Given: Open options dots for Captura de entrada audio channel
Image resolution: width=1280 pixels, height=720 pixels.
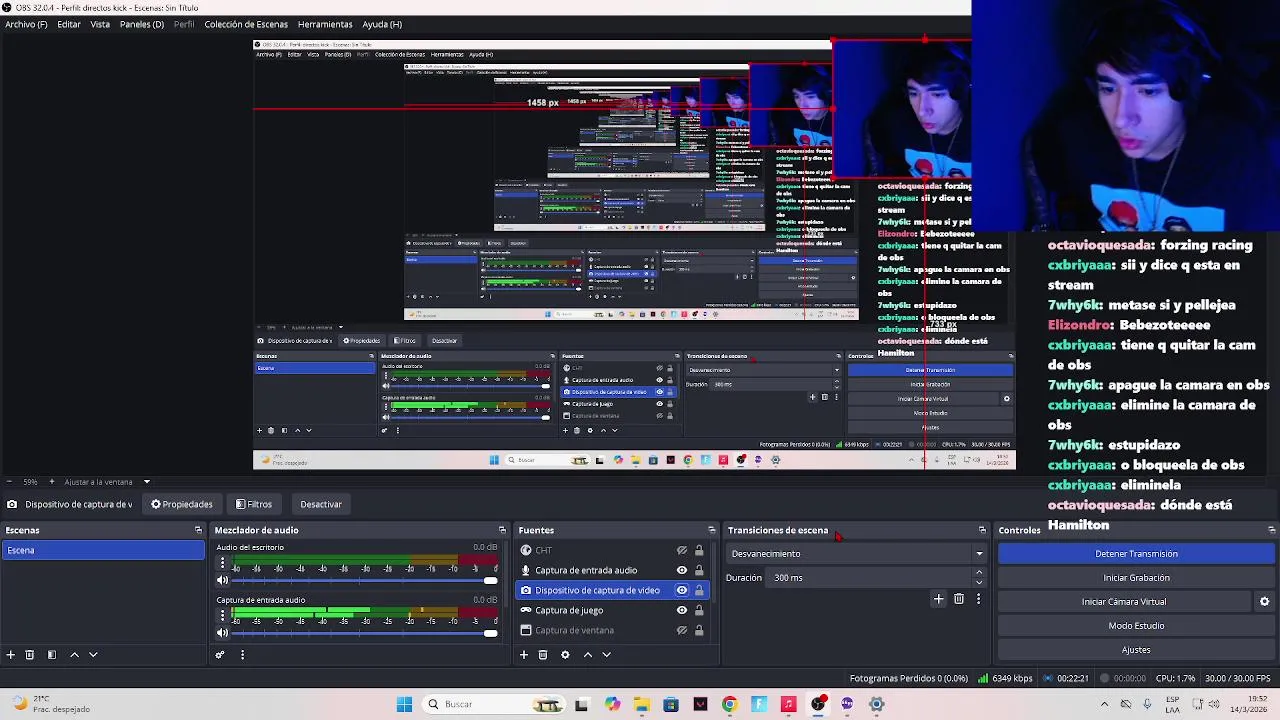Looking at the screenshot, I should coord(222,617).
